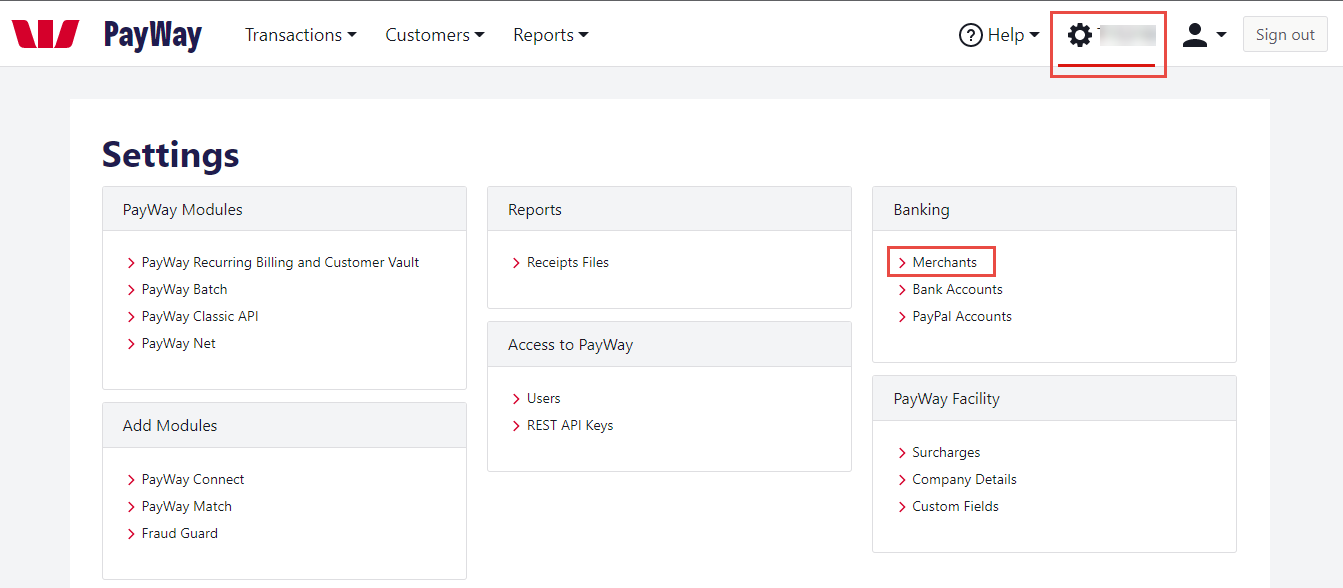
Task: Open PayPal Accounts settings
Action: (962, 317)
